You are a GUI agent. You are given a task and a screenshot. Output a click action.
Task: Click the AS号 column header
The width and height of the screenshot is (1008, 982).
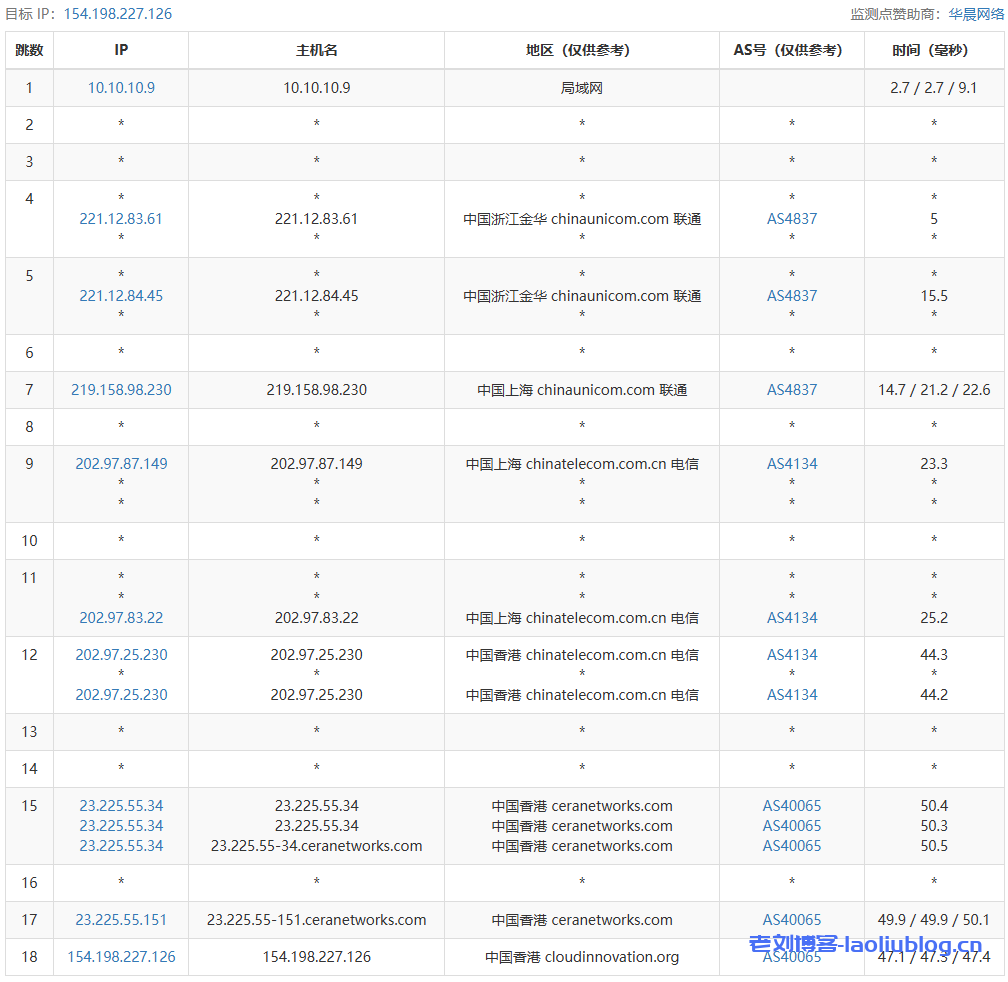(792, 50)
